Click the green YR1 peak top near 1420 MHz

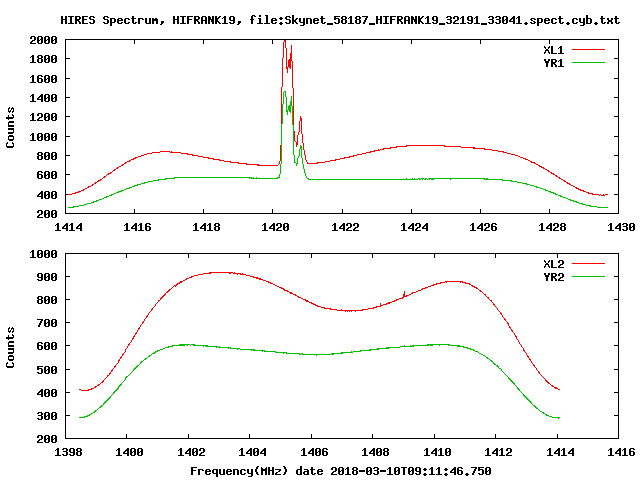click(284, 93)
